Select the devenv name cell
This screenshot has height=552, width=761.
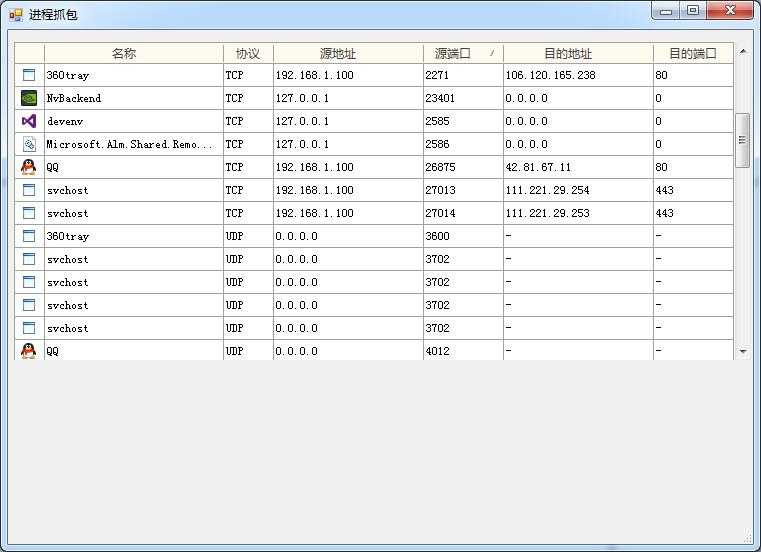[133, 121]
